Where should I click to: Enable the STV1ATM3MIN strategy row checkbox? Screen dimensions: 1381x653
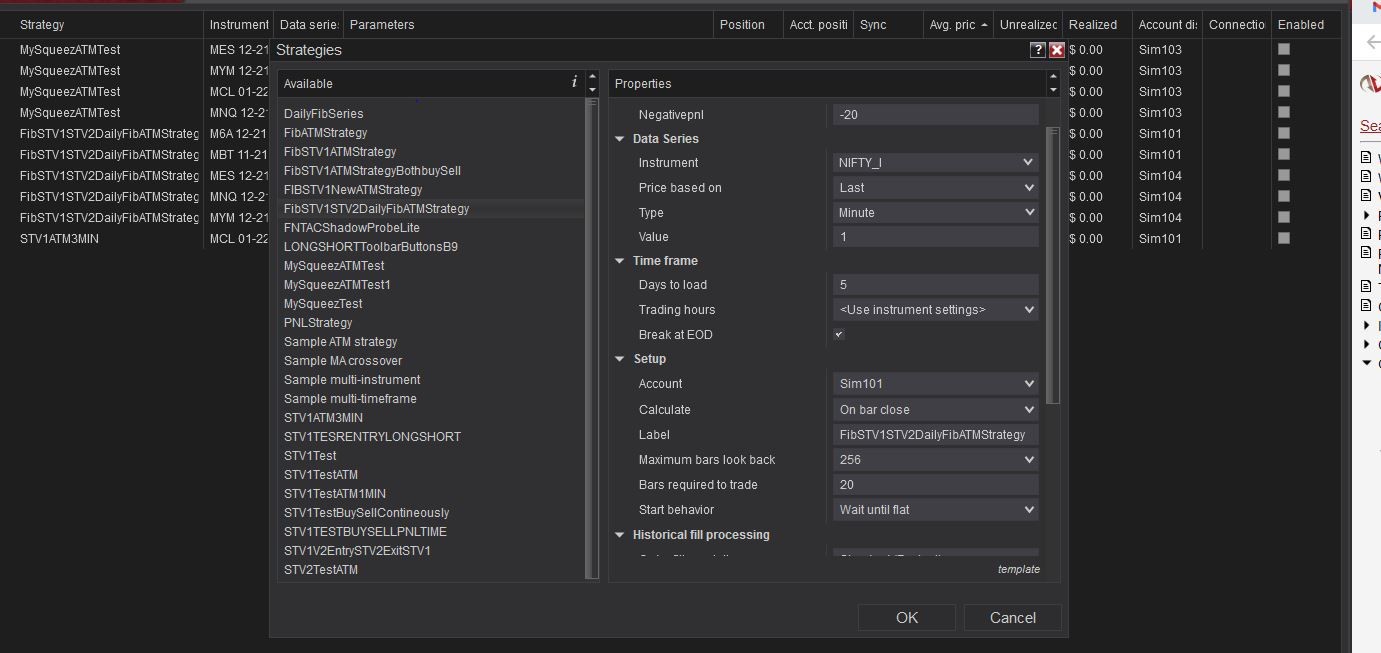click(1284, 238)
